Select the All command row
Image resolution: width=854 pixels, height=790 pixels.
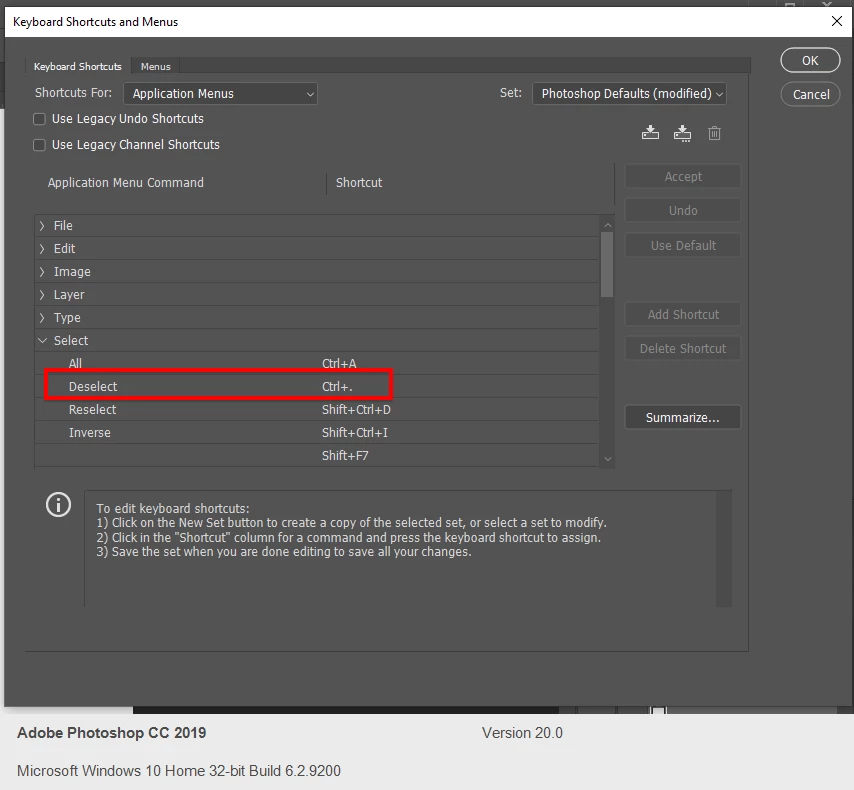pyautogui.click(x=317, y=363)
